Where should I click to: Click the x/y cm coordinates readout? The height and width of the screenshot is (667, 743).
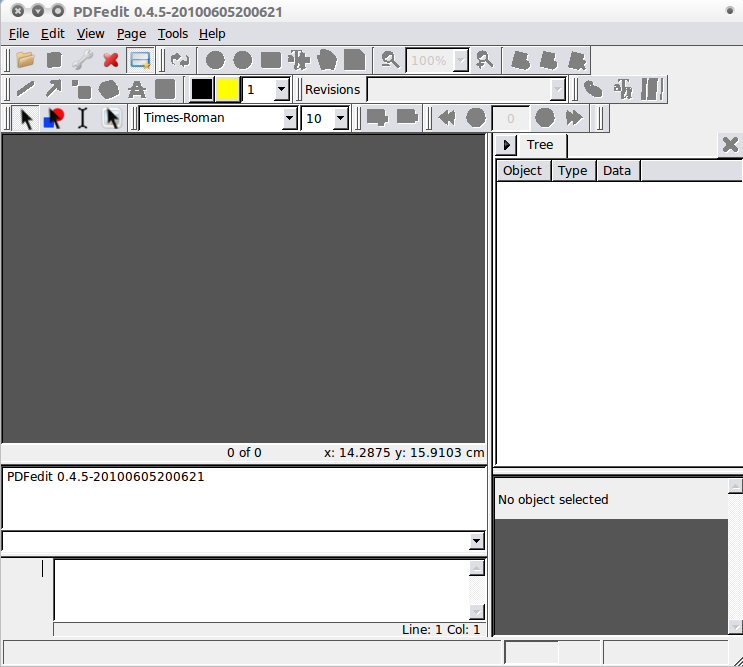pyautogui.click(x=404, y=453)
